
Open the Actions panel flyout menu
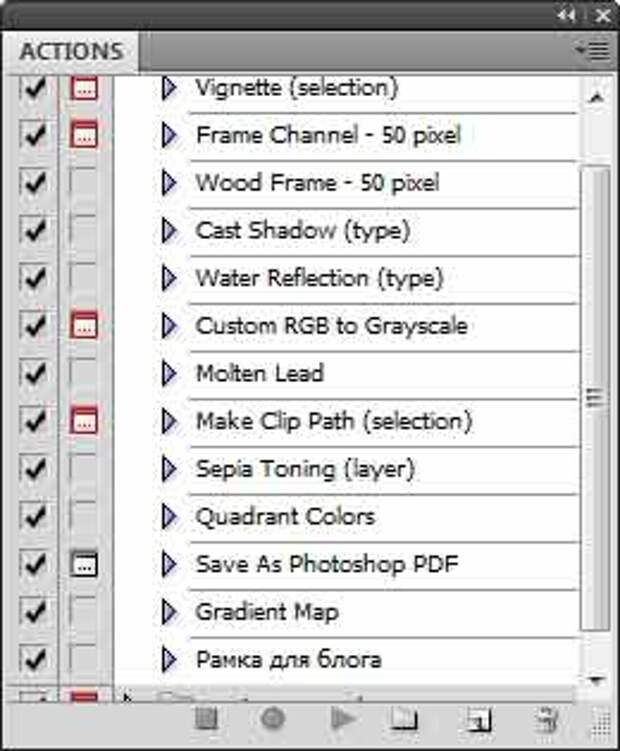pos(593,49)
